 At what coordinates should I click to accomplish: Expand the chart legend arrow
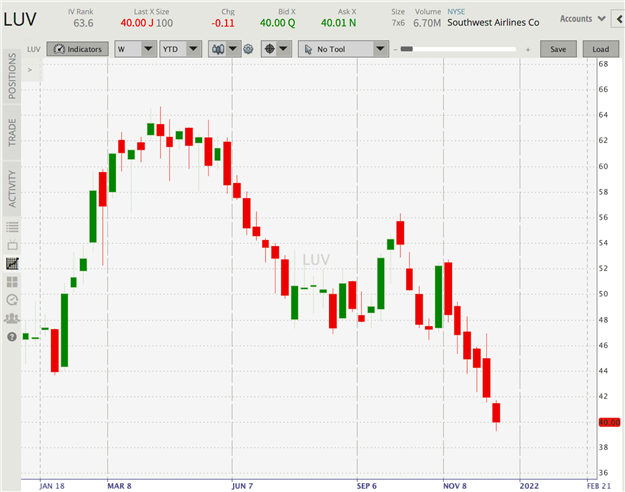30,70
